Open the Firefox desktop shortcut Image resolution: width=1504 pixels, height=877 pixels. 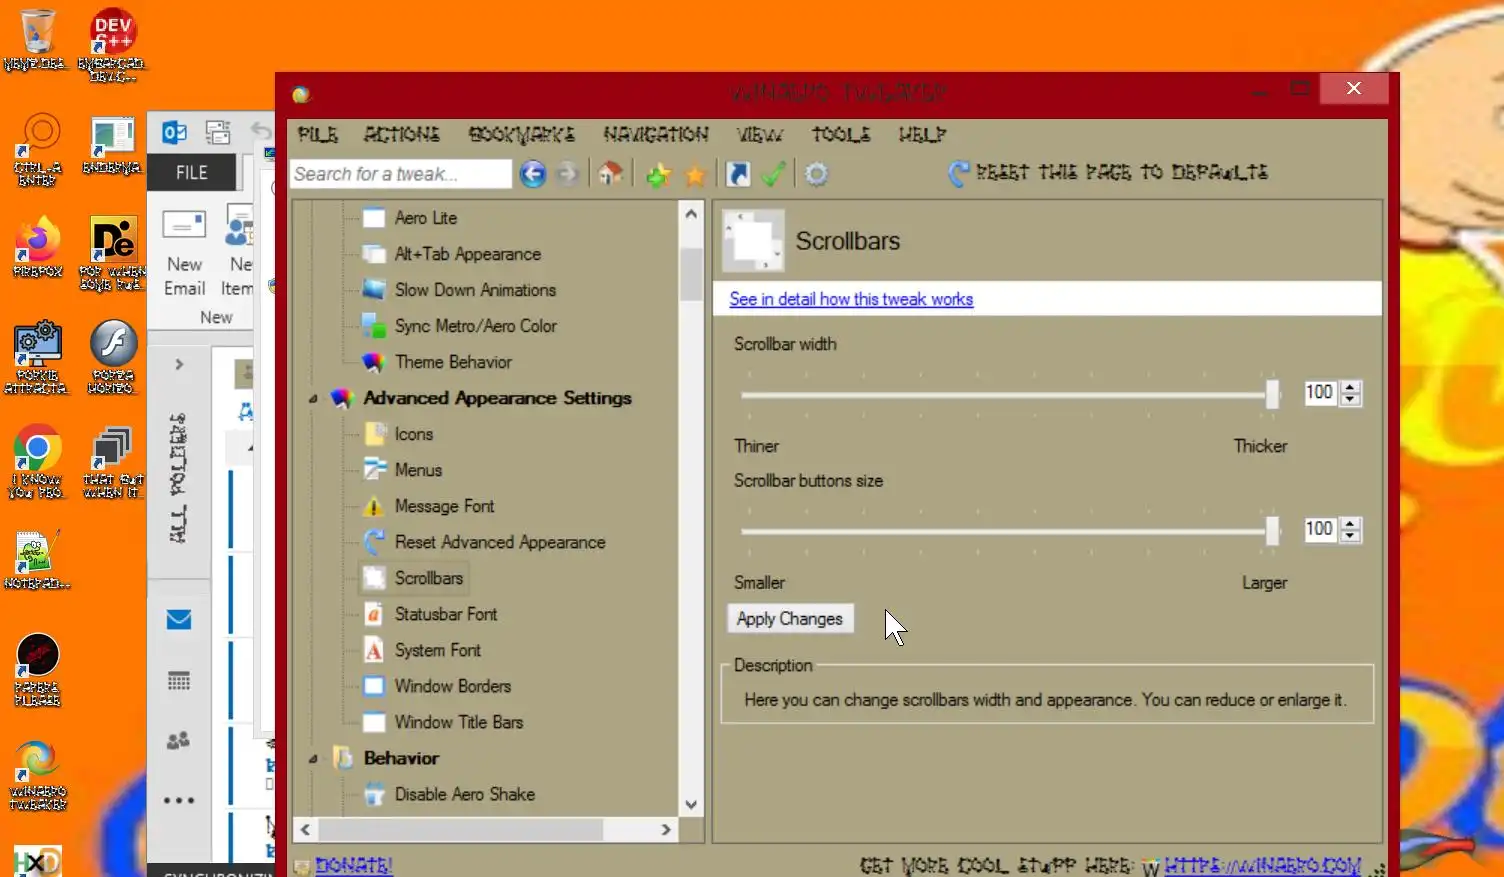37,246
